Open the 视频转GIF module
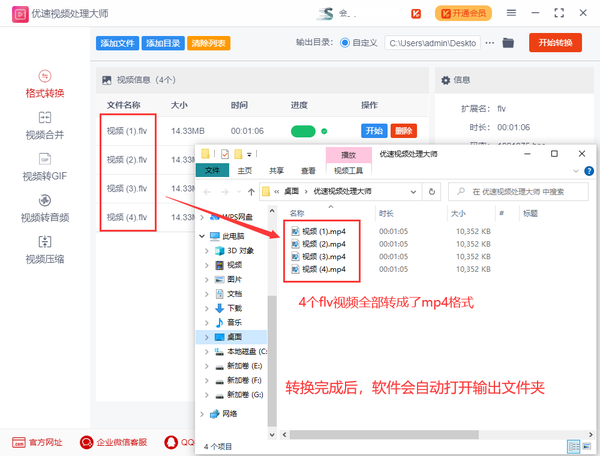600x456 pixels. (45, 167)
